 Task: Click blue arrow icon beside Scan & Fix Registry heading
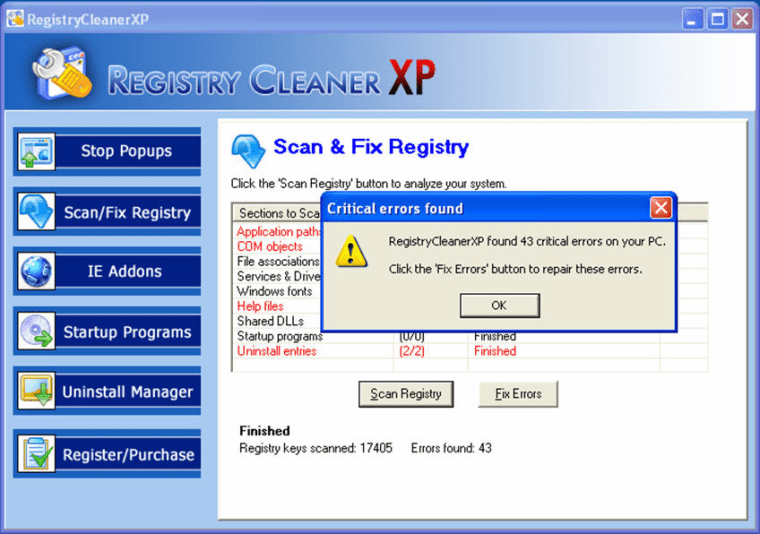(x=248, y=151)
